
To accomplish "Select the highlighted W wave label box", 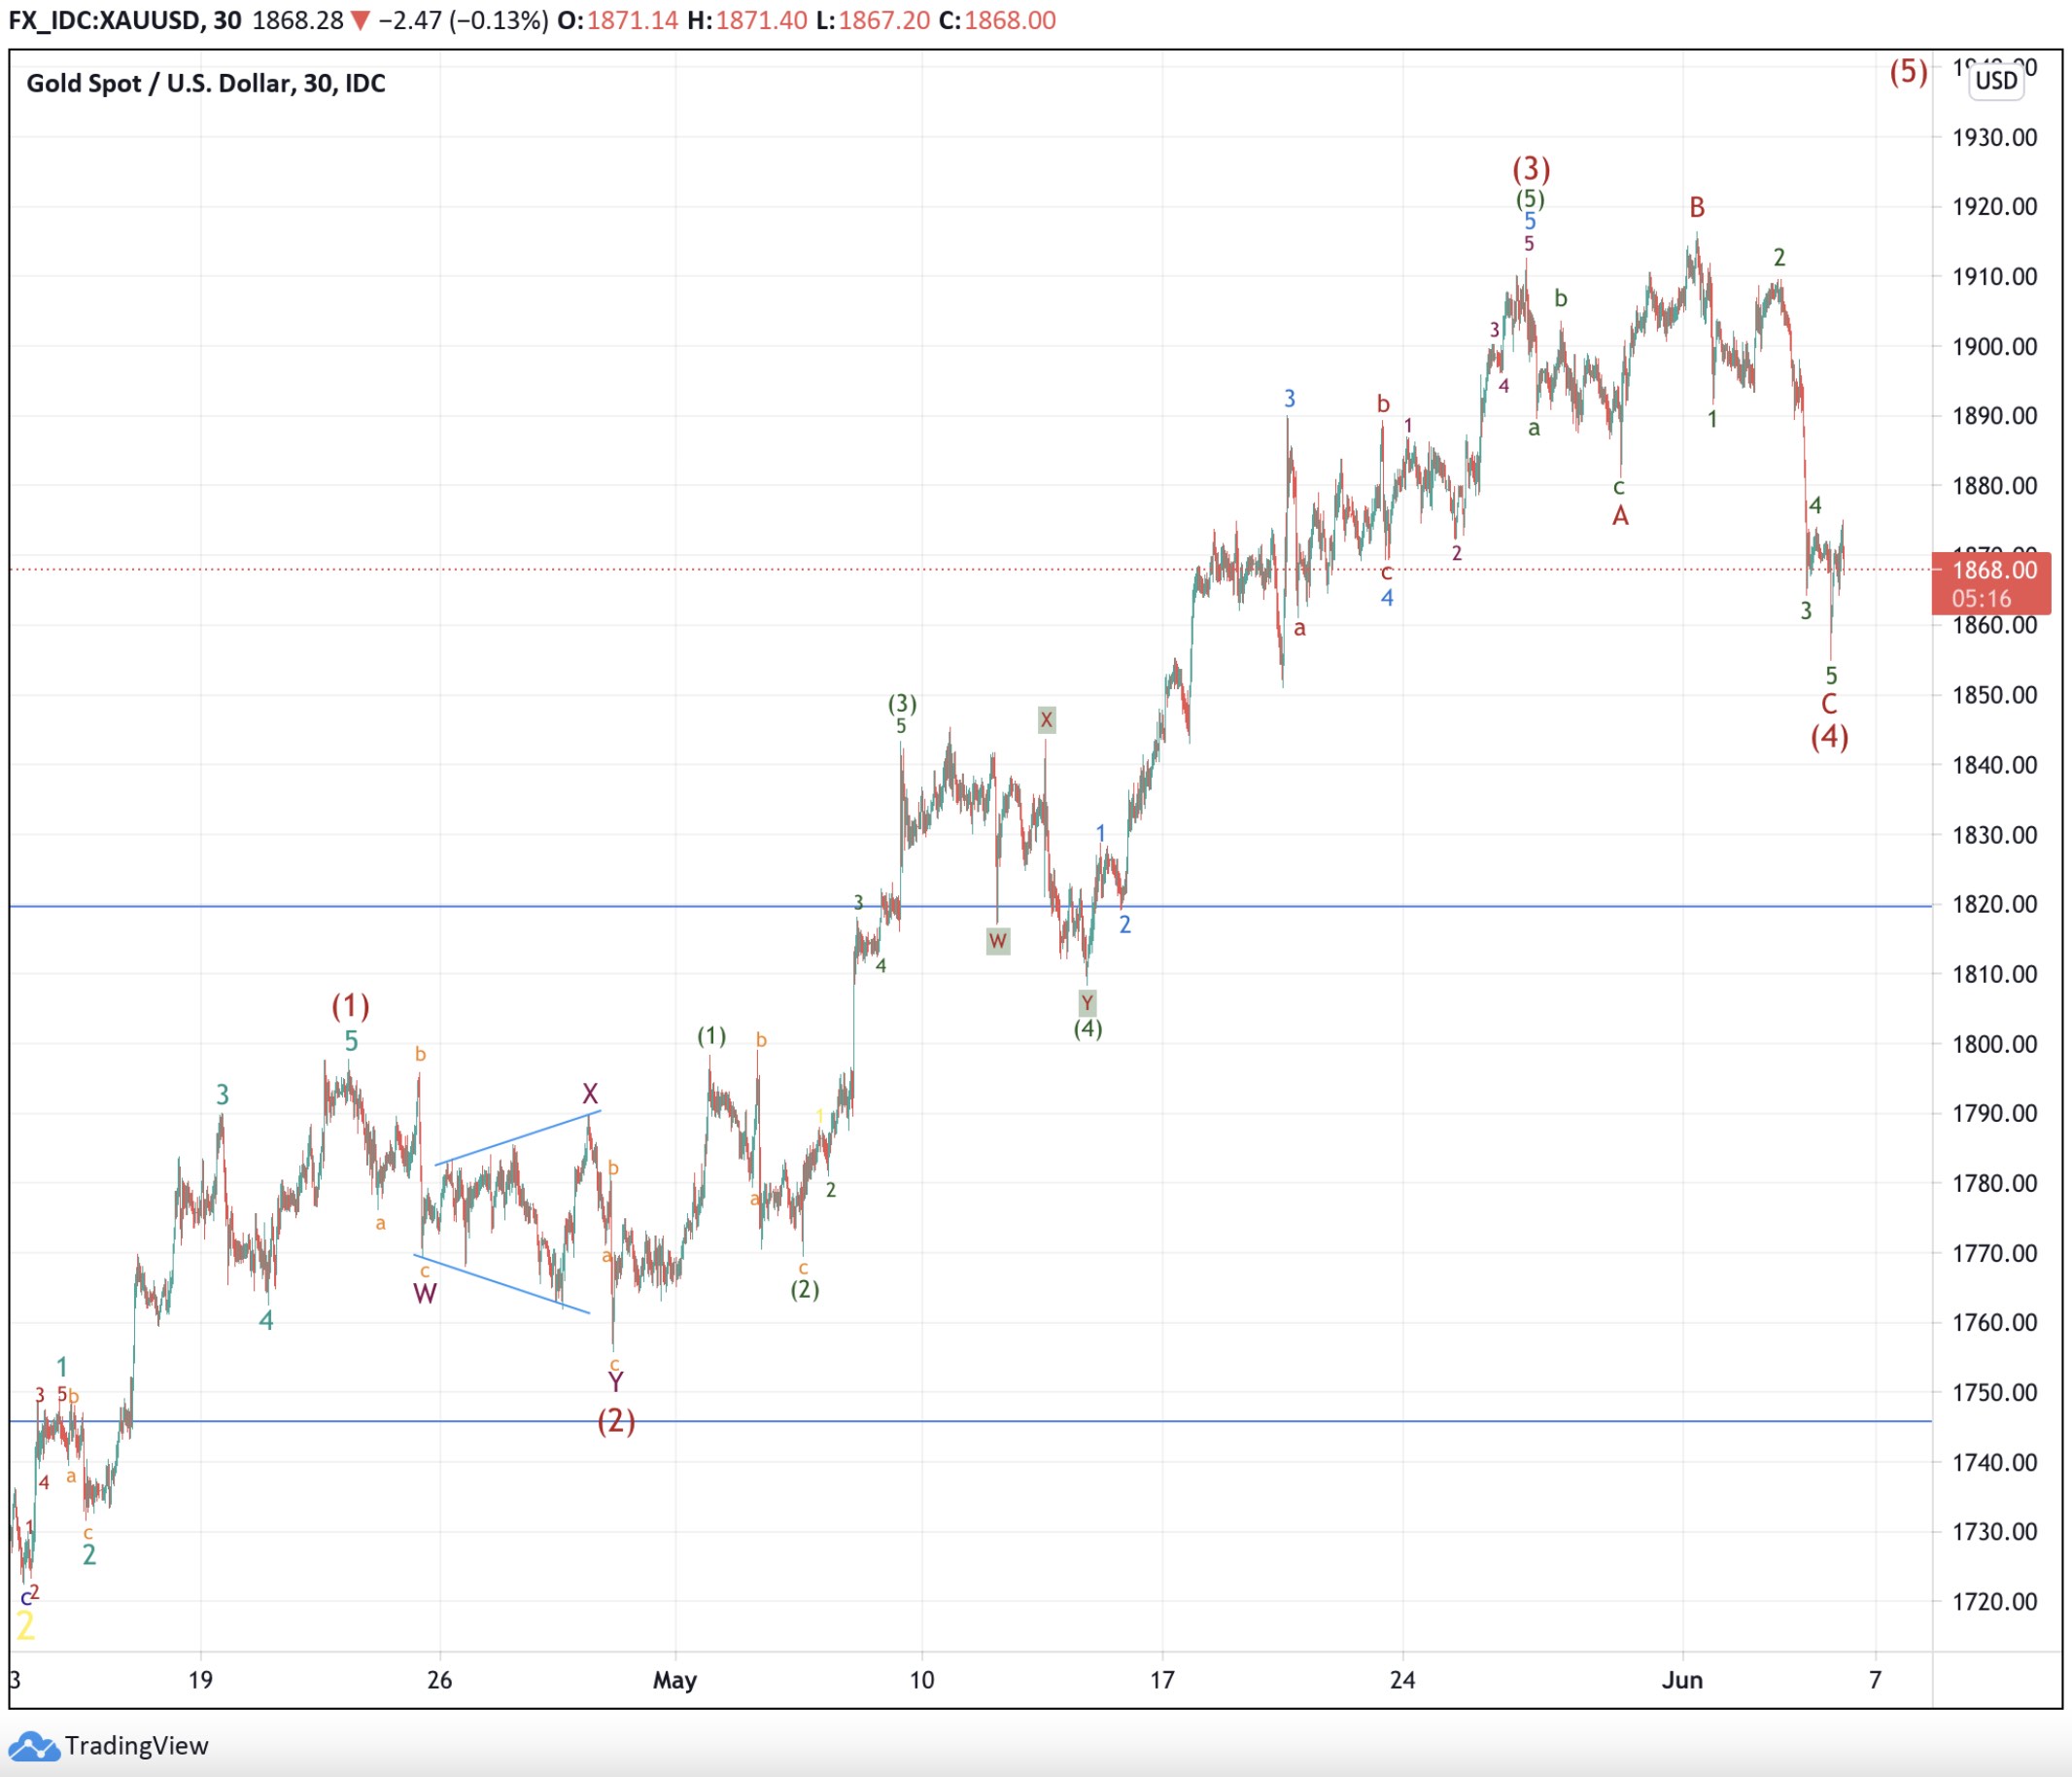I will 997,941.
